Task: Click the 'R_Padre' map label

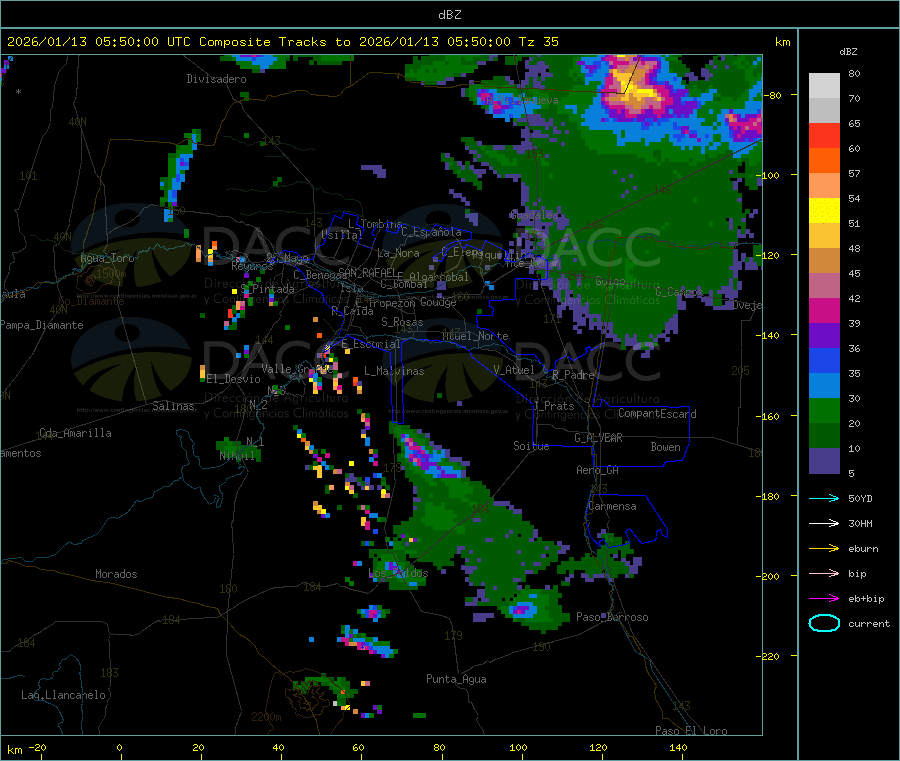Action: pos(573,375)
